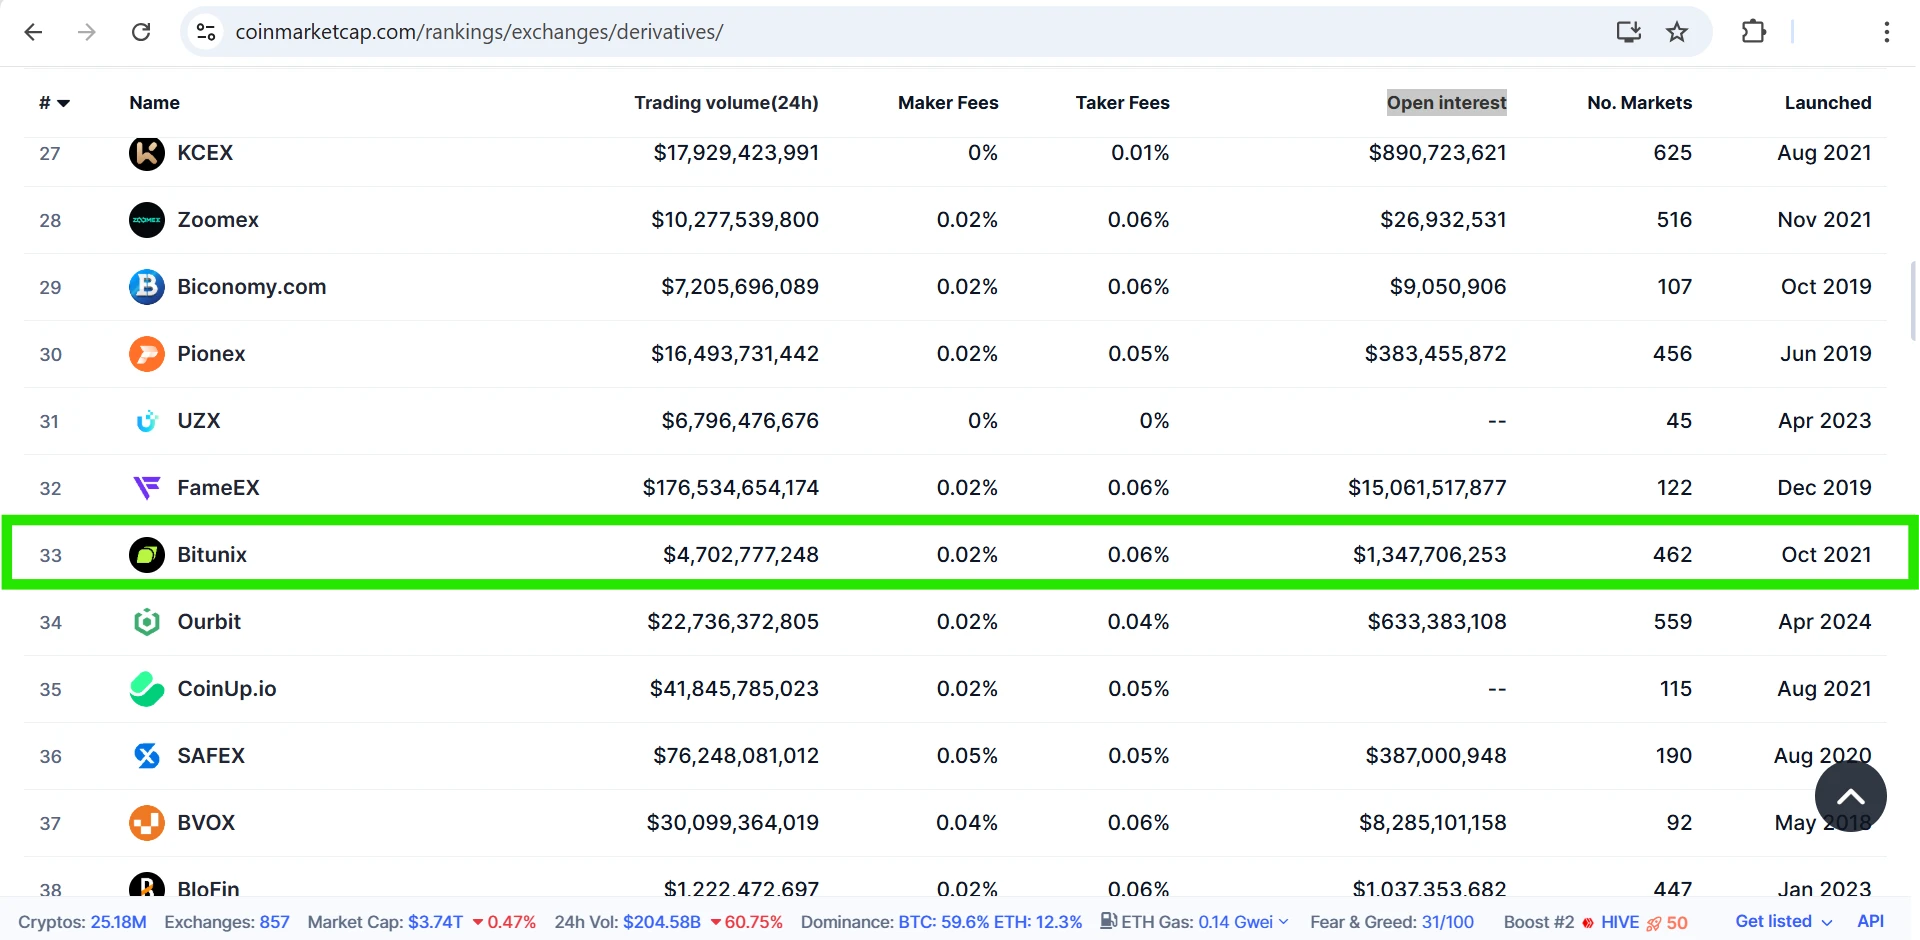Open the CoinUp.io exchange link
The height and width of the screenshot is (940, 1920).
click(x=227, y=689)
